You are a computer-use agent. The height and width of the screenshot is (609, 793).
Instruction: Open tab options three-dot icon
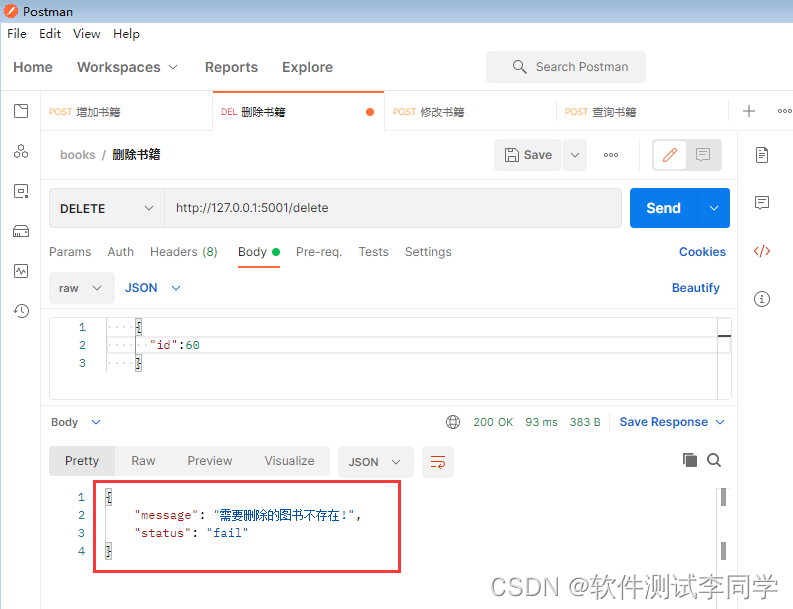[x=784, y=111]
